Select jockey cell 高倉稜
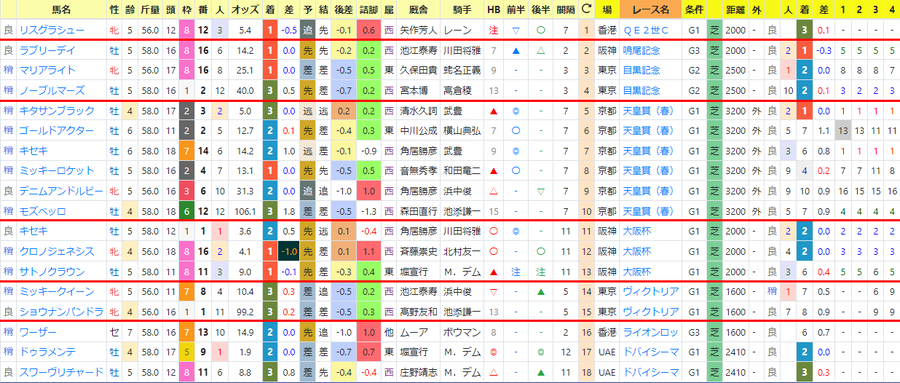Viewport: 900px width, 383px height. tap(457, 90)
